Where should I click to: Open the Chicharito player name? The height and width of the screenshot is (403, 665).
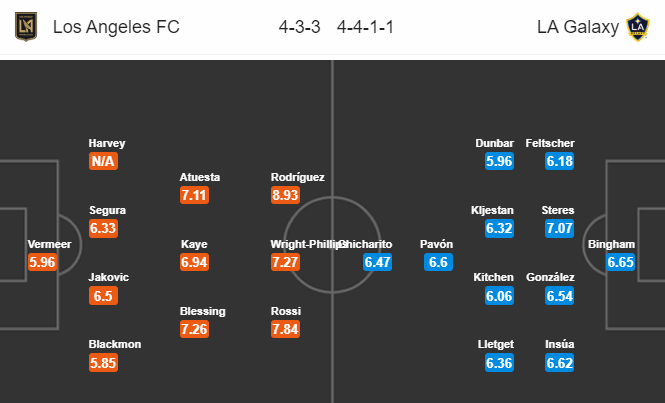368,244
